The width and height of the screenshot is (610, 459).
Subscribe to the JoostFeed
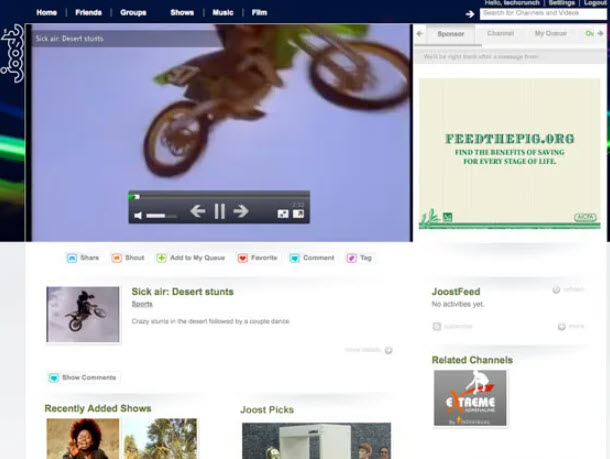452,326
